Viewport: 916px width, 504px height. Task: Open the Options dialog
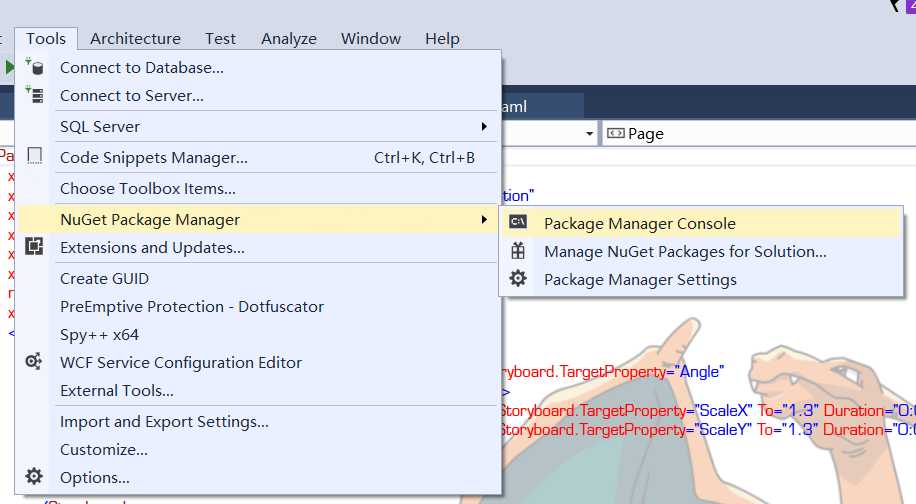point(258,477)
